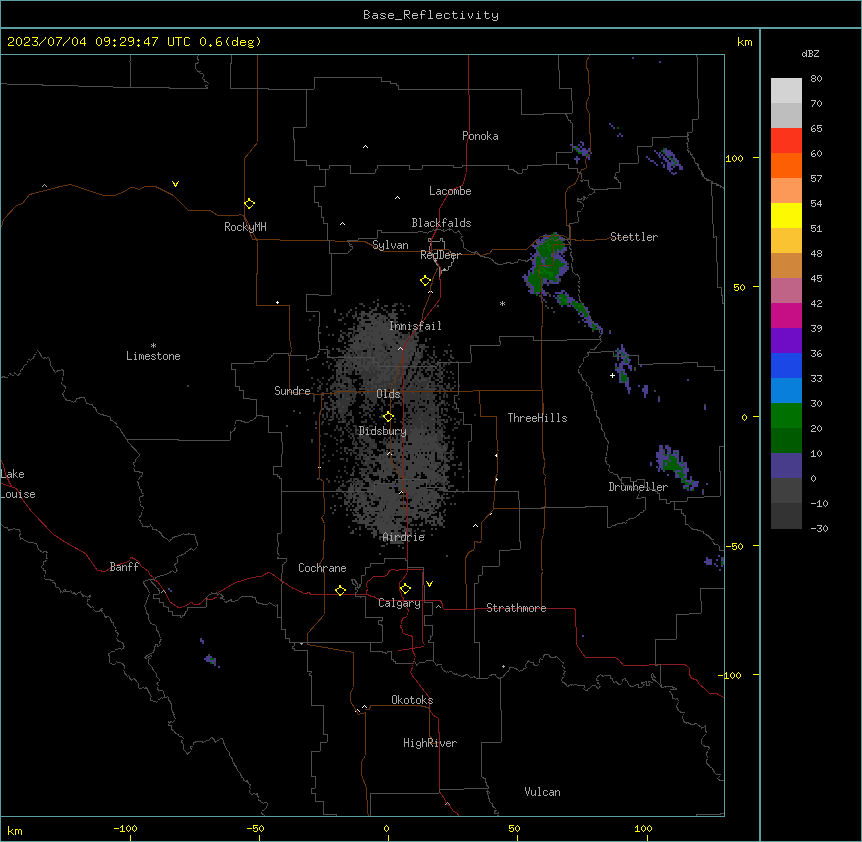Pick the slate purple 0-10 dBZ legend swatch
862x842 pixels.
pos(786,466)
